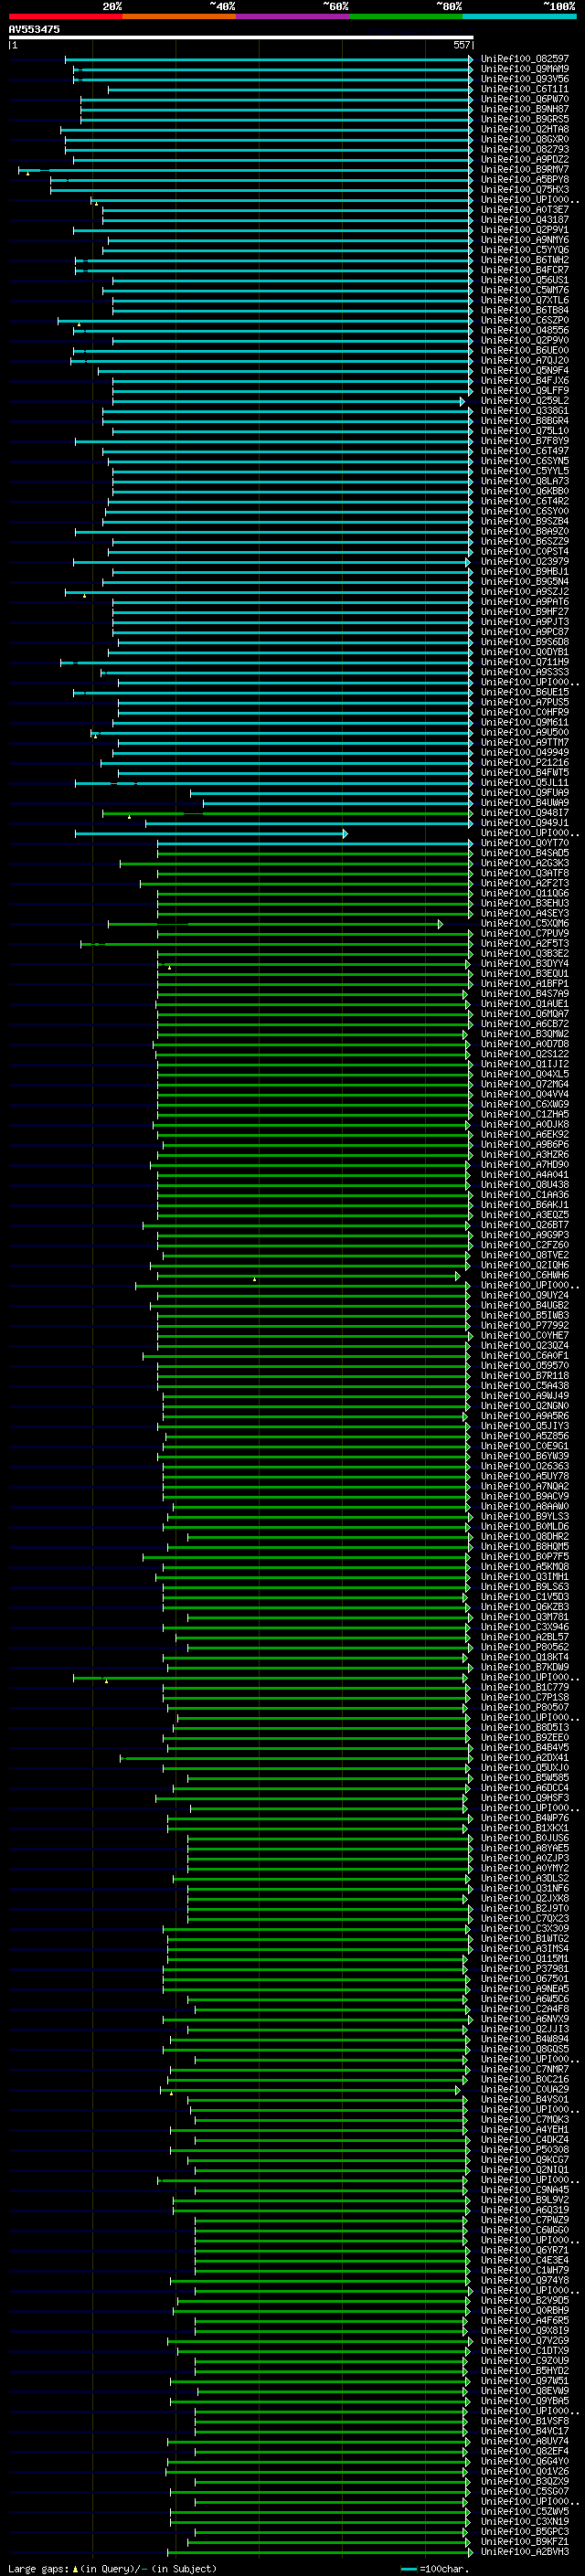The height and width of the screenshot is (2576, 585).
Task: Select hit label UniRef100_A2F5T3
Action: 525,944
